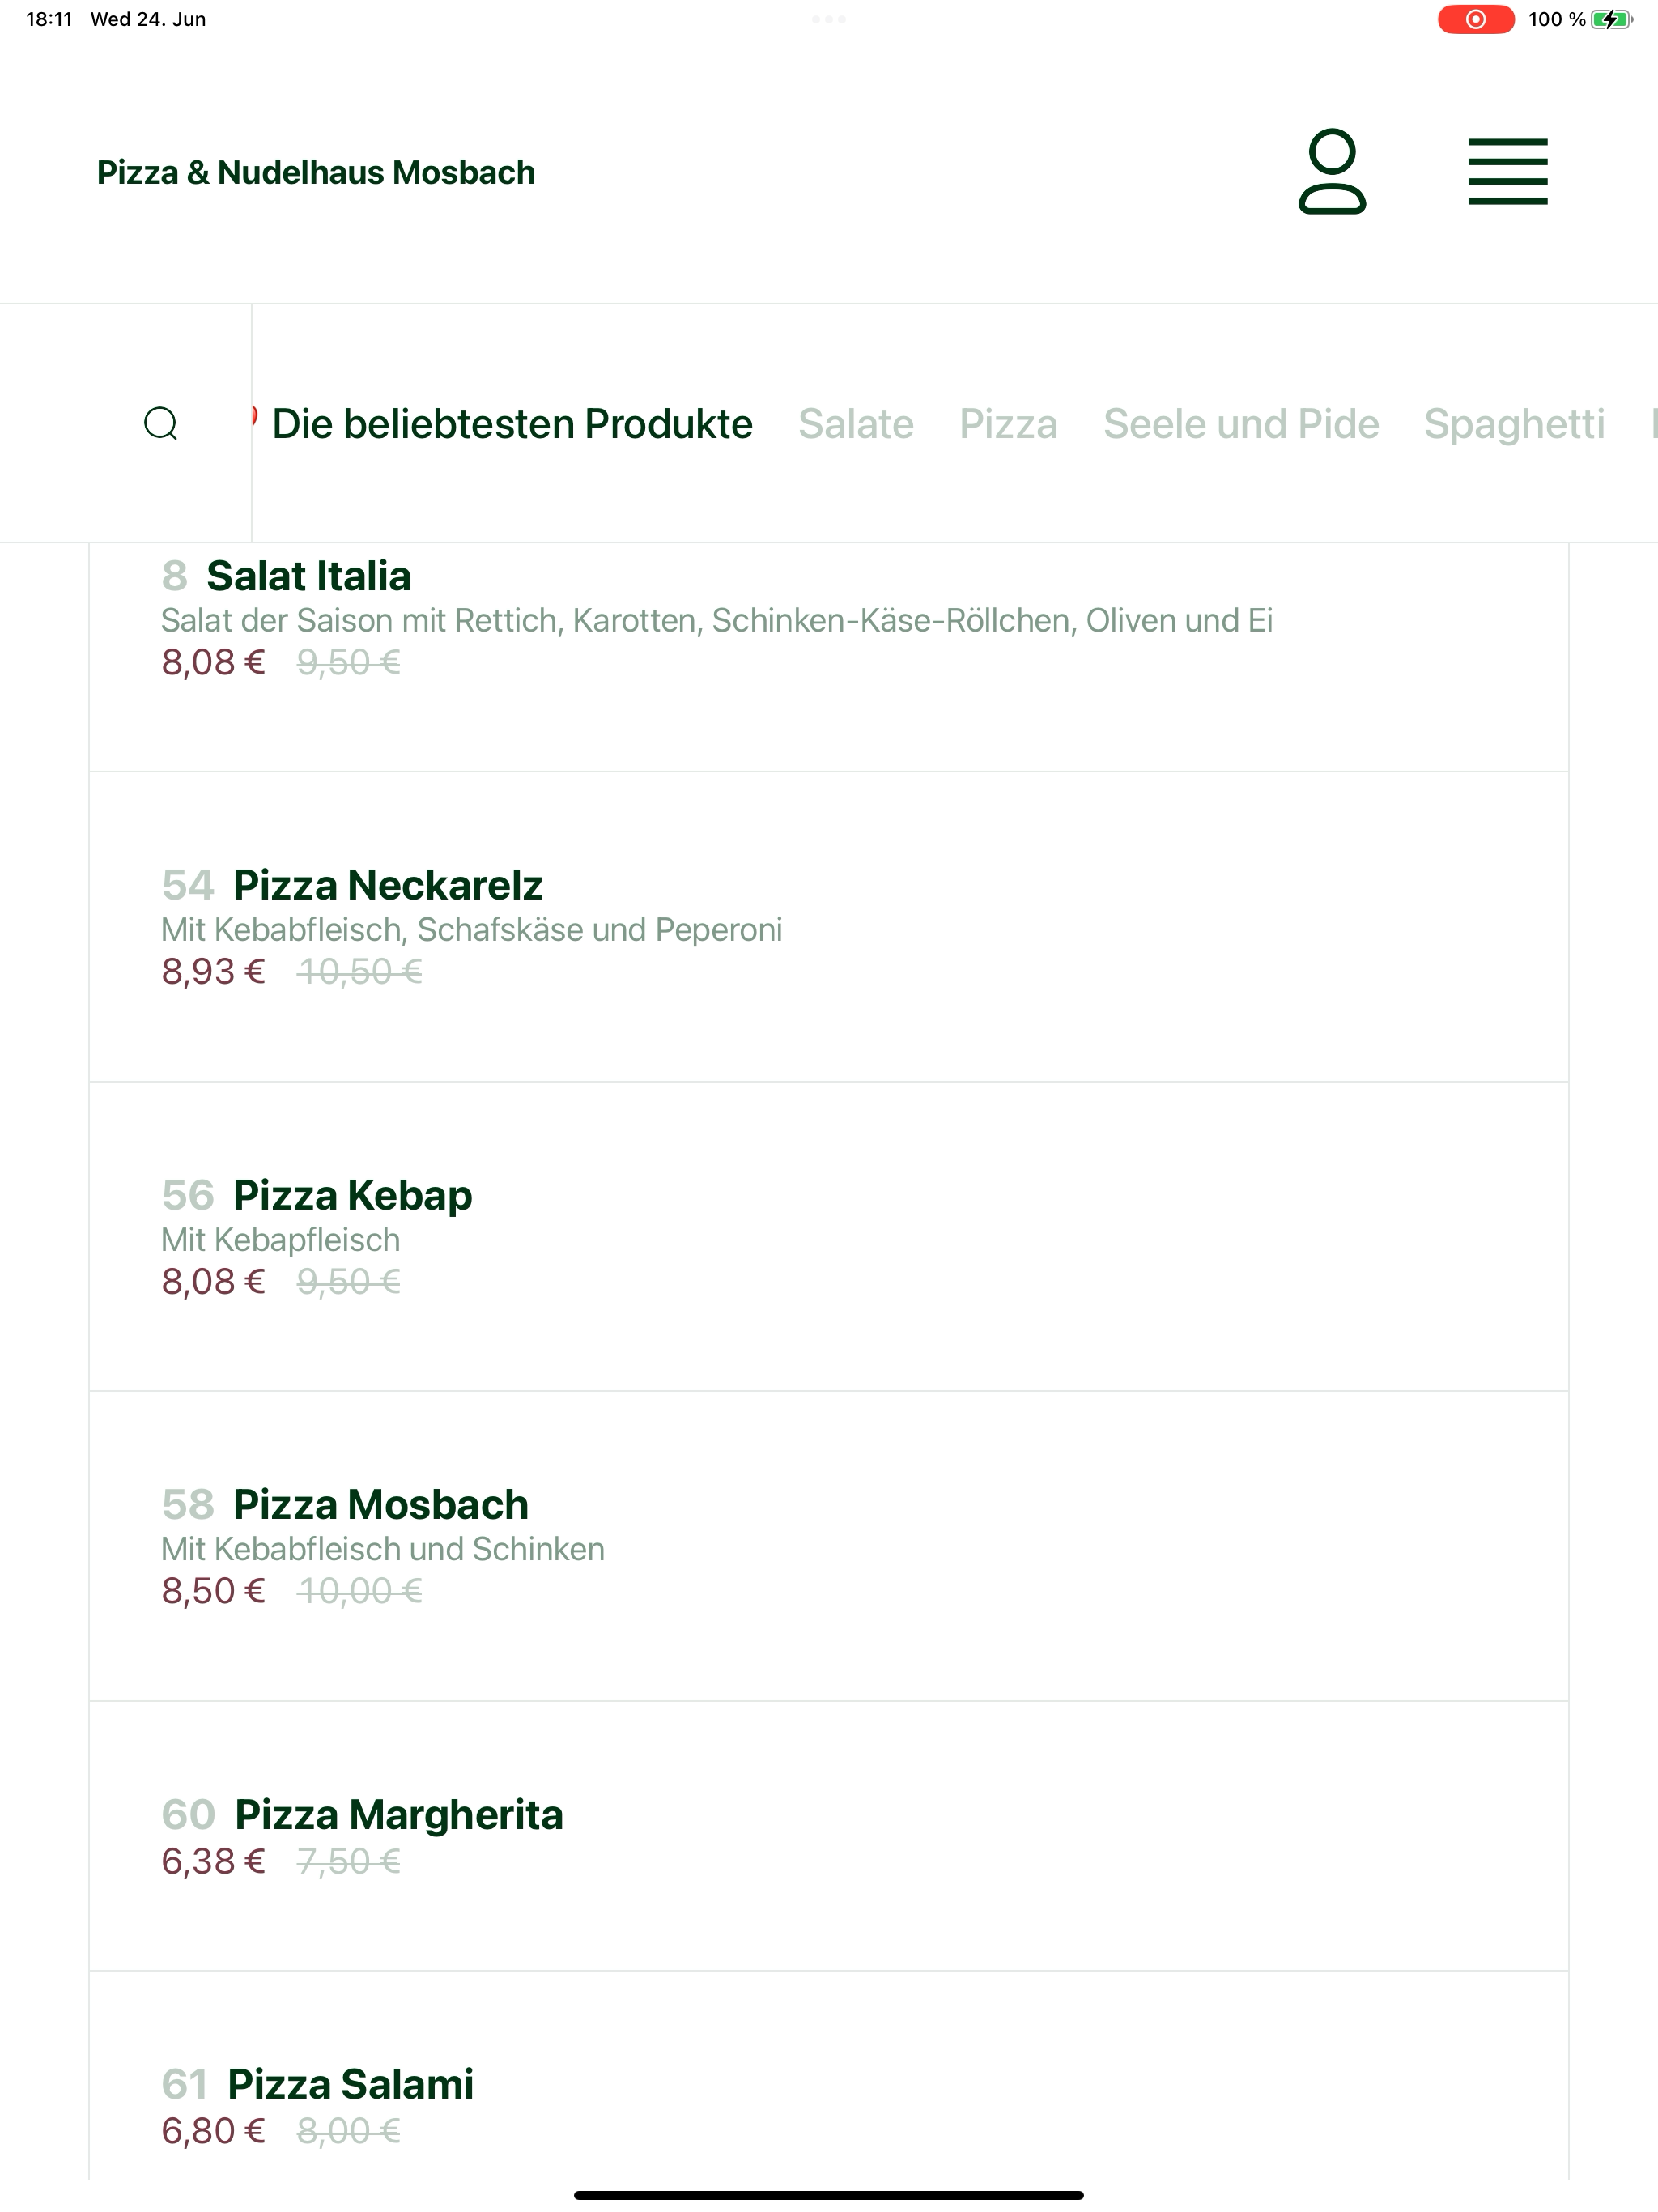
Task: Tap the clock in status bar
Action: [49, 19]
